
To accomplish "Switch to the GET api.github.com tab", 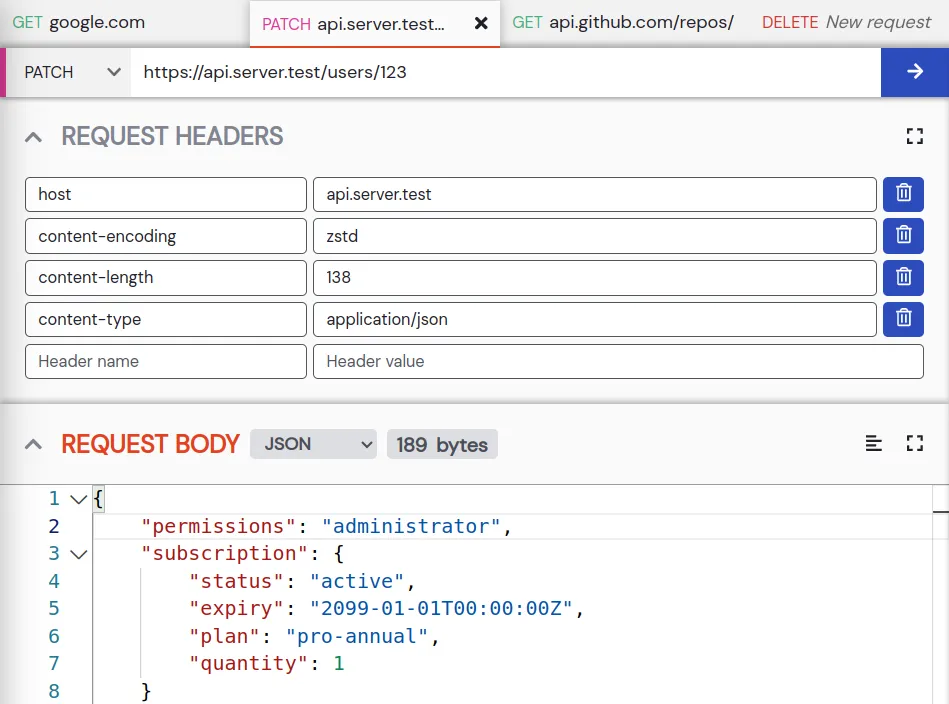I will point(623,22).
